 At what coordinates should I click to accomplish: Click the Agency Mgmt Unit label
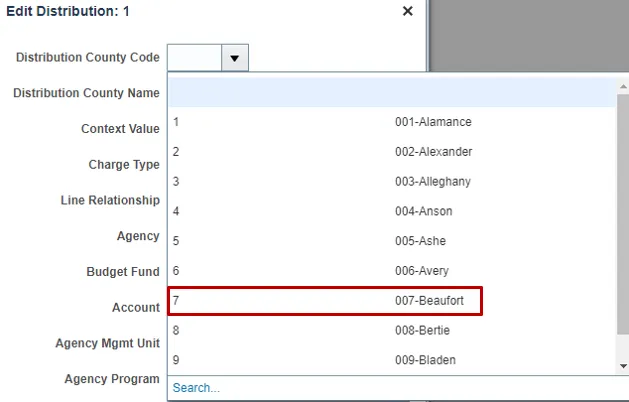click(107, 343)
